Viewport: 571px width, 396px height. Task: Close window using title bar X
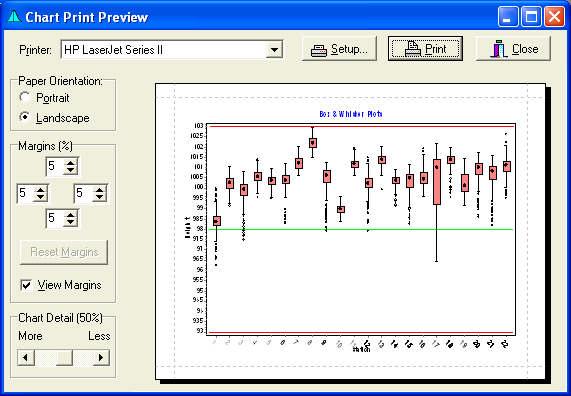(x=554, y=17)
